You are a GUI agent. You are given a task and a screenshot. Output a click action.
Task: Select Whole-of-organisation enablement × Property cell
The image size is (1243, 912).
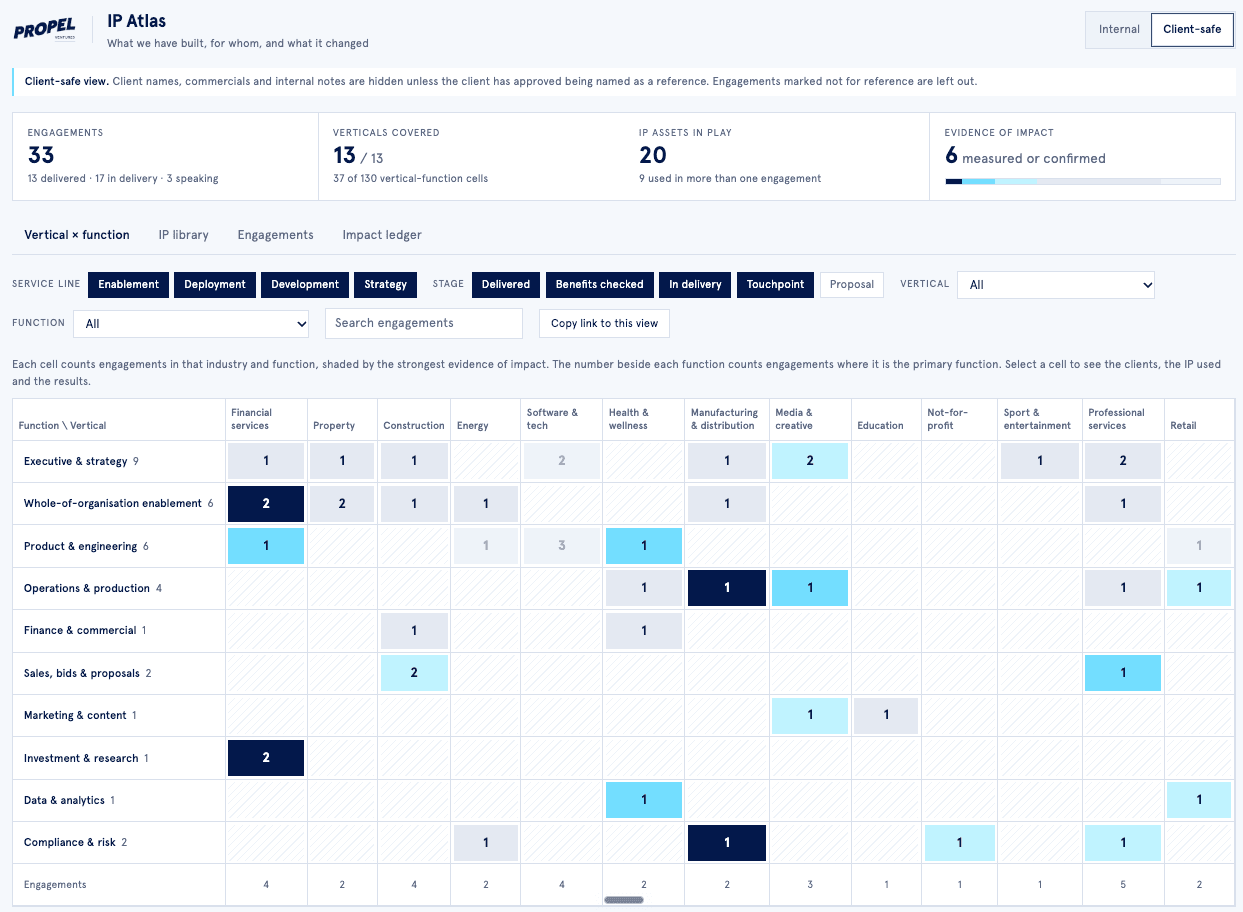pos(342,503)
